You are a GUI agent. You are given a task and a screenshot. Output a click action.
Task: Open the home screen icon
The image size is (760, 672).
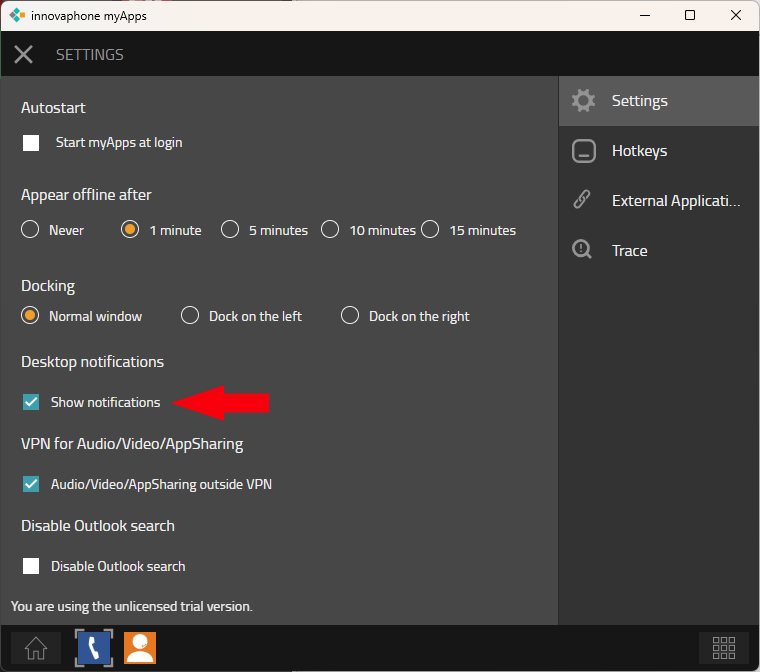[x=36, y=648]
